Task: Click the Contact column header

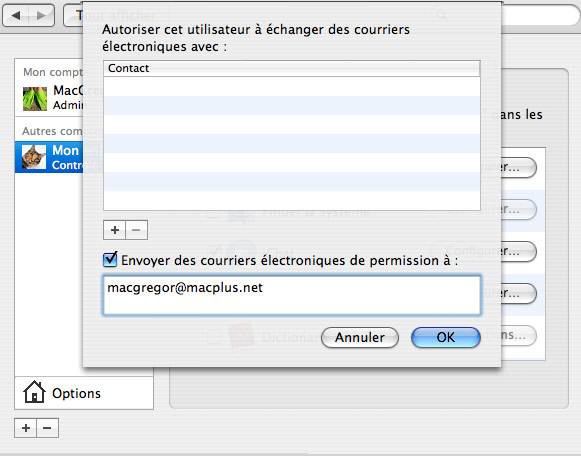Action: pos(292,69)
